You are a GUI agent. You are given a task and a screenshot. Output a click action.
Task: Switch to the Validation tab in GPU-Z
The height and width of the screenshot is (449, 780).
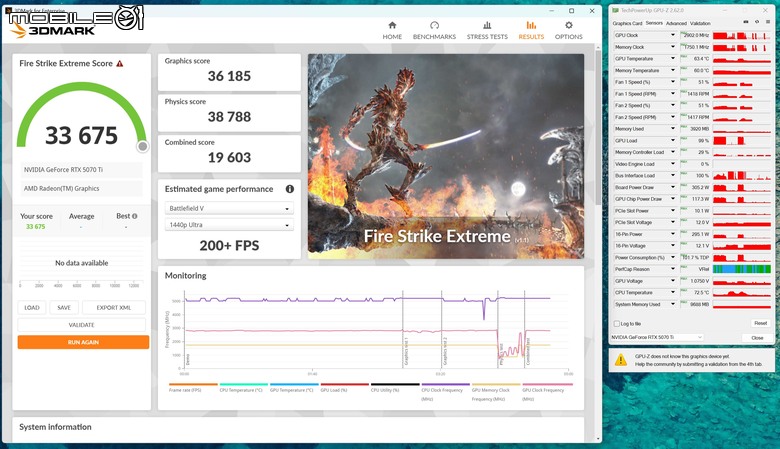click(x=700, y=23)
